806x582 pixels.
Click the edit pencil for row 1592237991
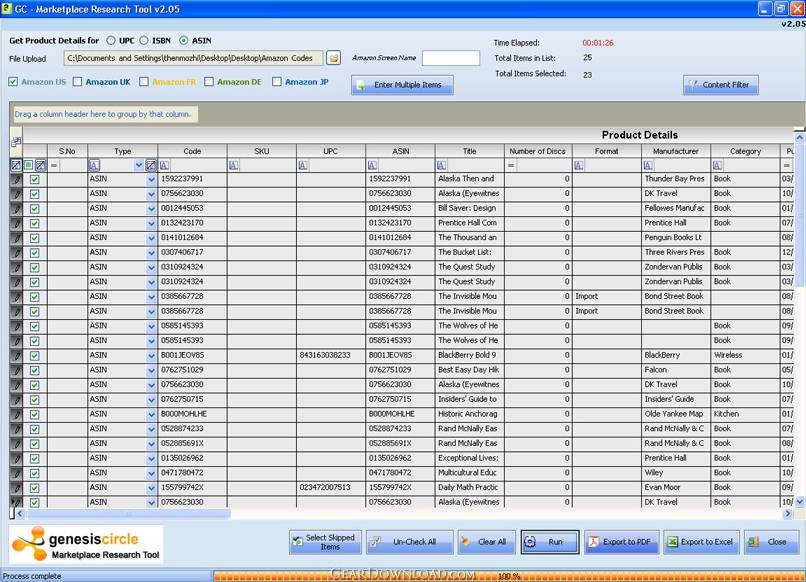click(x=16, y=179)
